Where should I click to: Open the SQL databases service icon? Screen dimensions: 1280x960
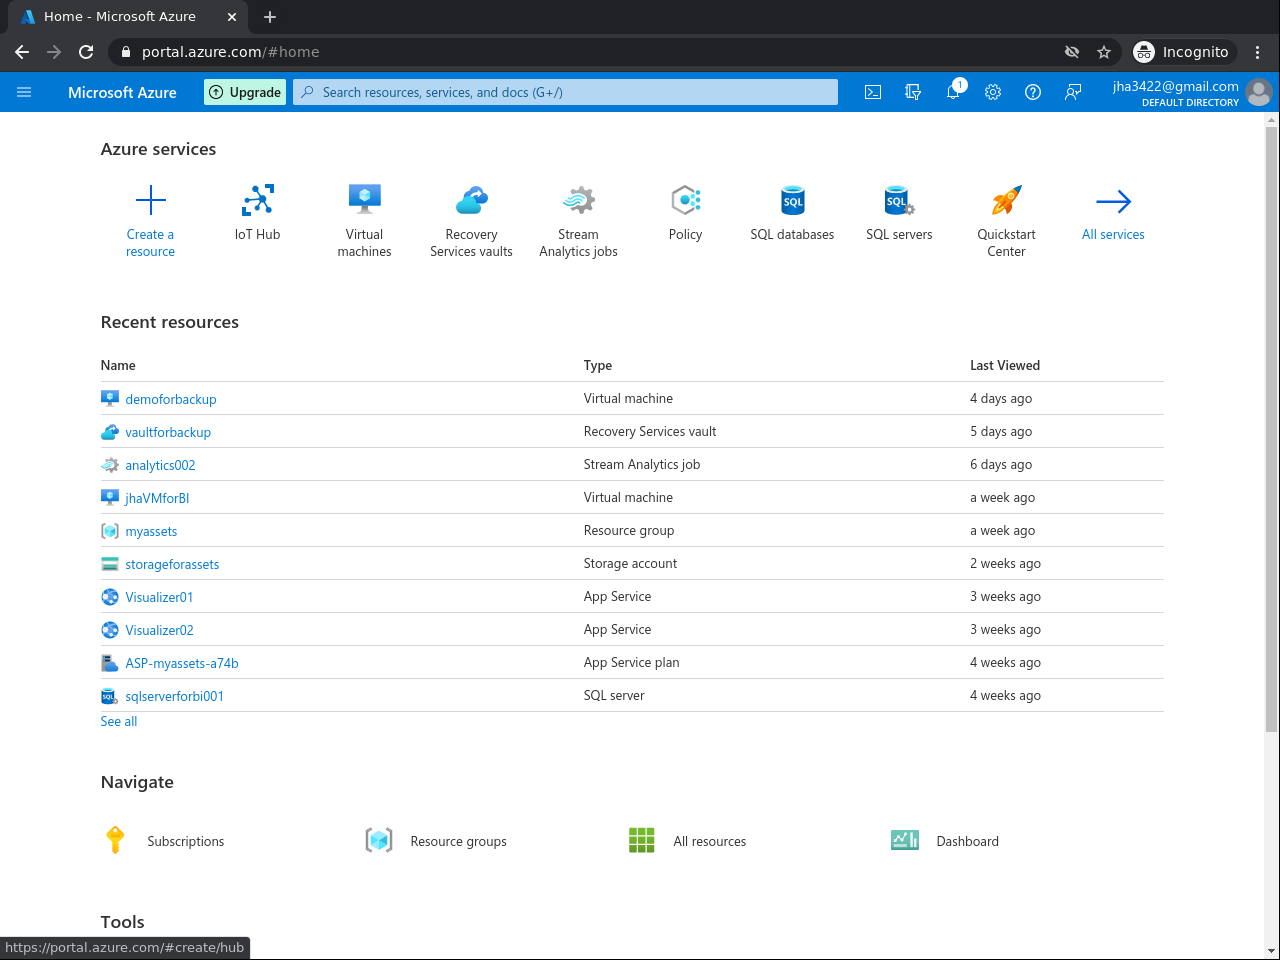[793, 200]
